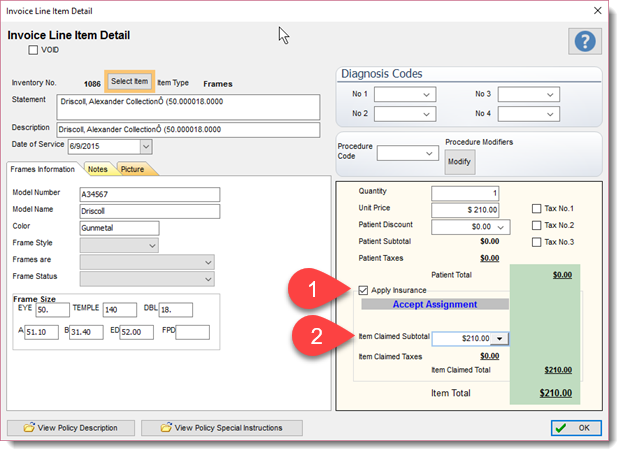
Task: Click the A measurement field 51.10
Action: click(x=41, y=332)
